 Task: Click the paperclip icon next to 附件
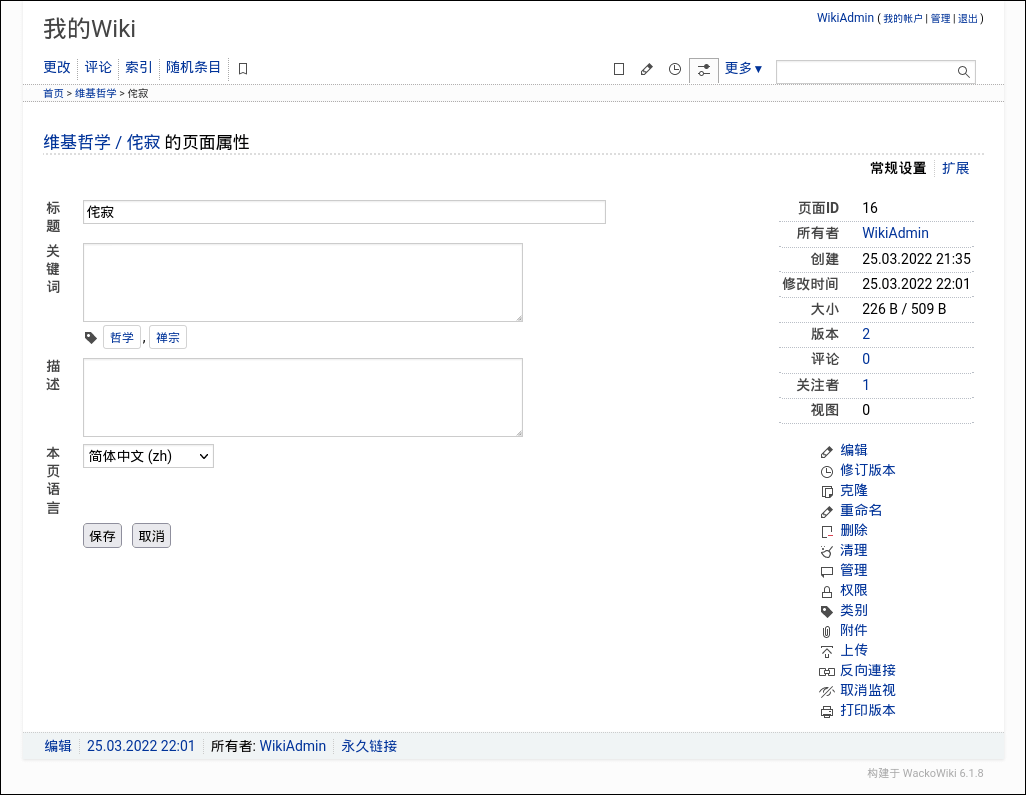pyautogui.click(x=827, y=630)
